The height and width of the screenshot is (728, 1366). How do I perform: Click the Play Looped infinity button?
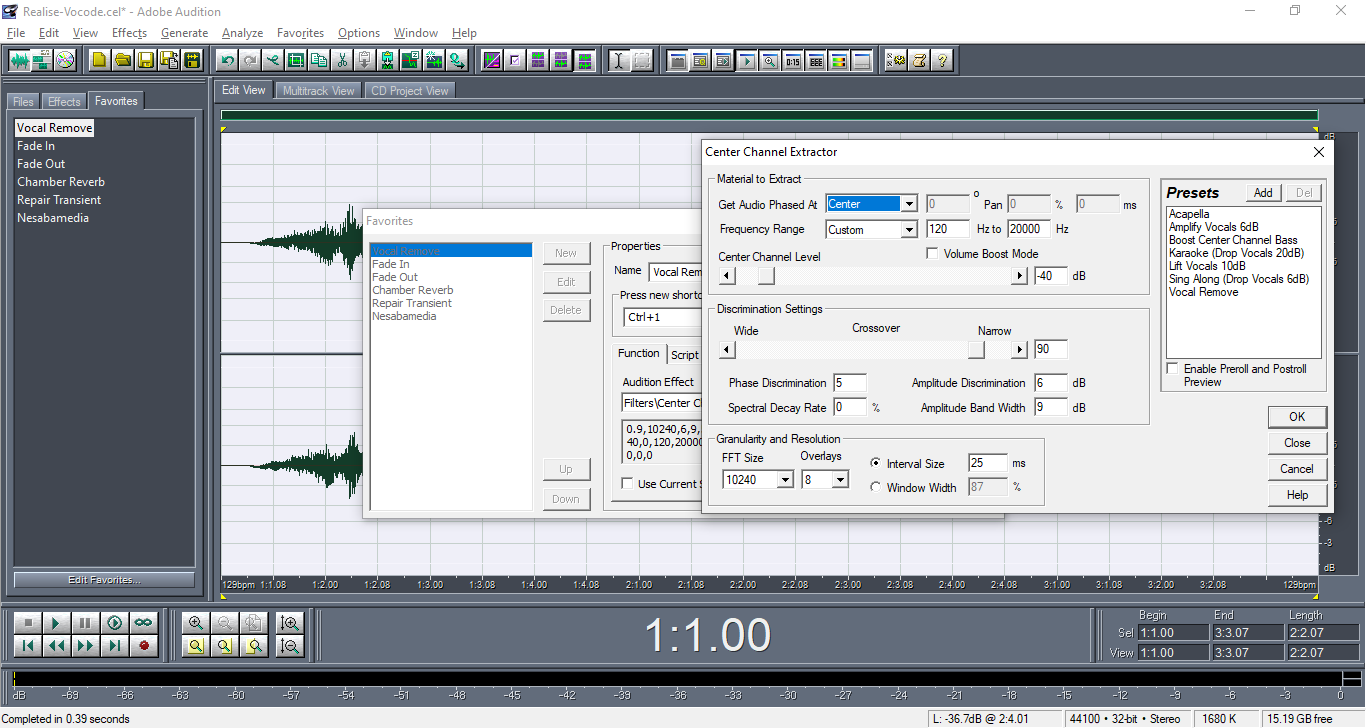coord(144,622)
